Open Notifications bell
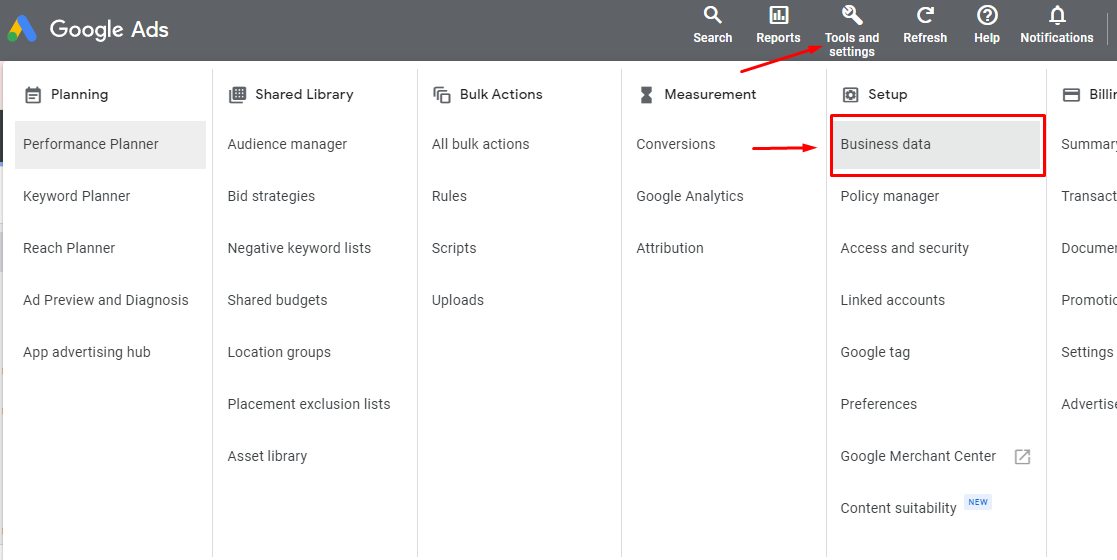This screenshot has height=560, width=1117. click(1056, 25)
